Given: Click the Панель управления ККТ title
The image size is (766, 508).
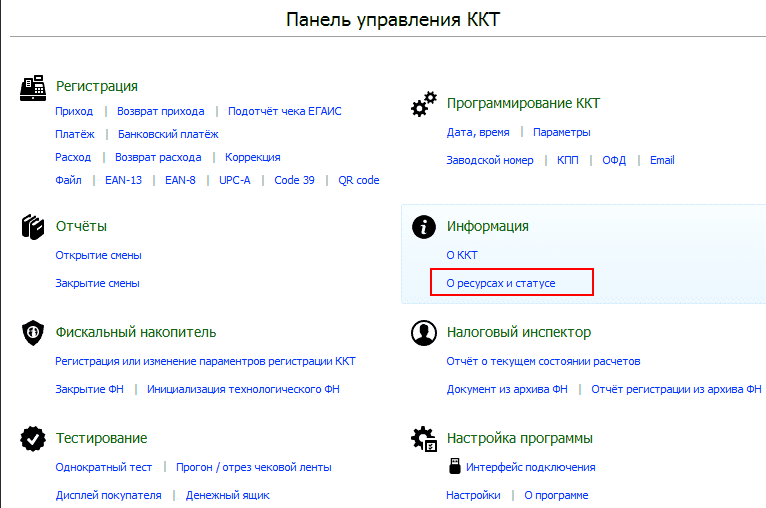Looking at the screenshot, I should (x=393, y=20).
